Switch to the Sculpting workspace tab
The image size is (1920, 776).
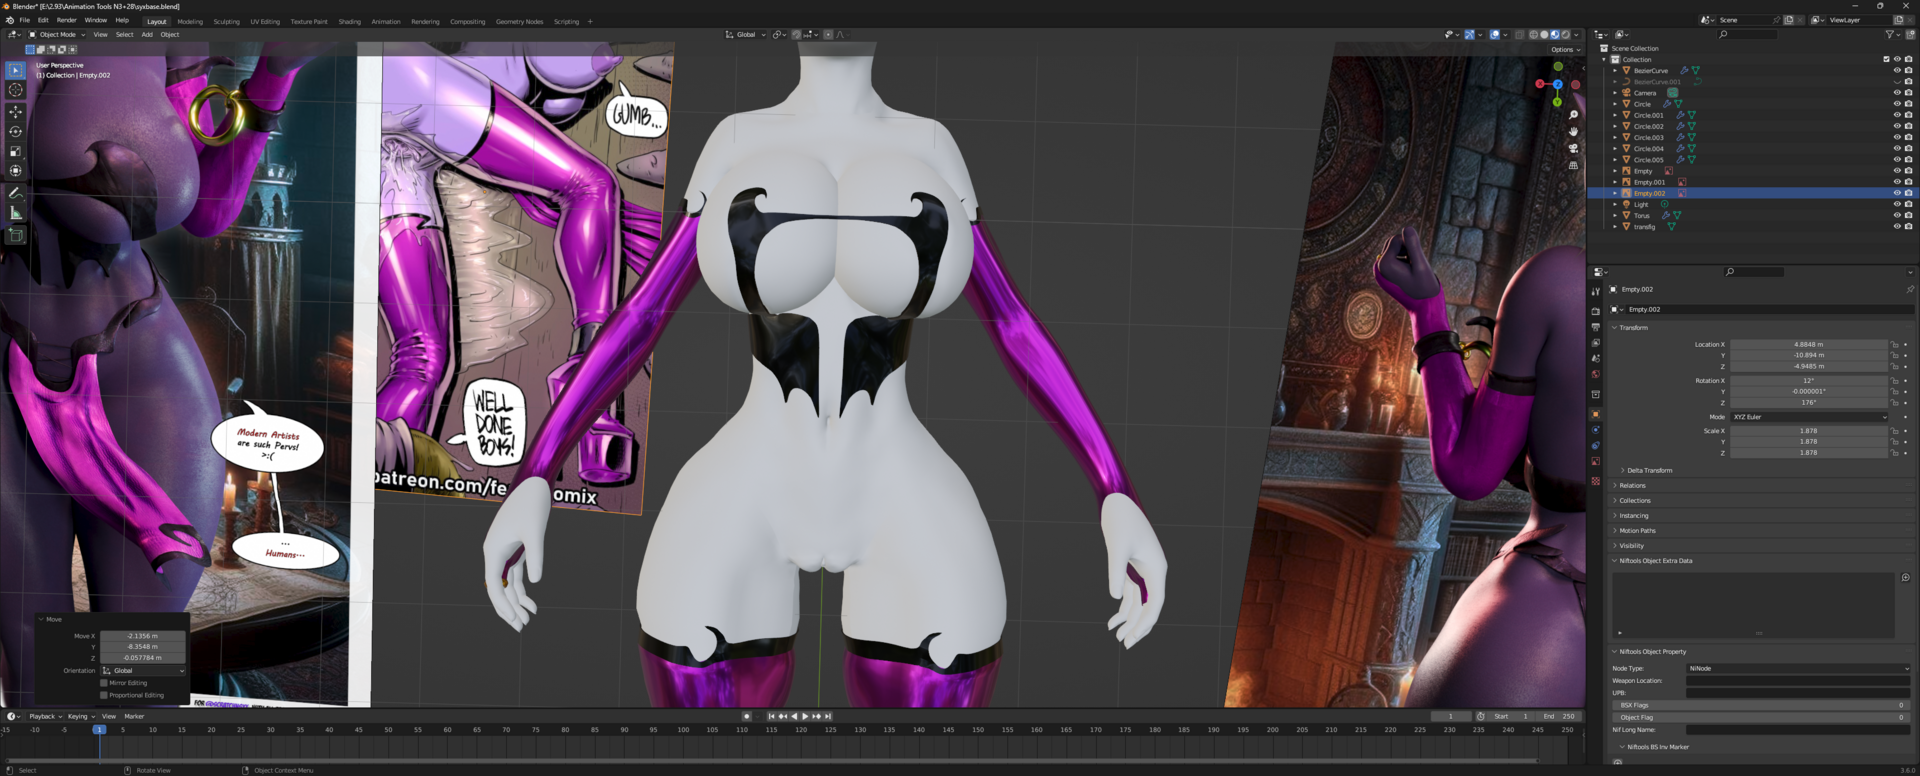coord(226,21)
